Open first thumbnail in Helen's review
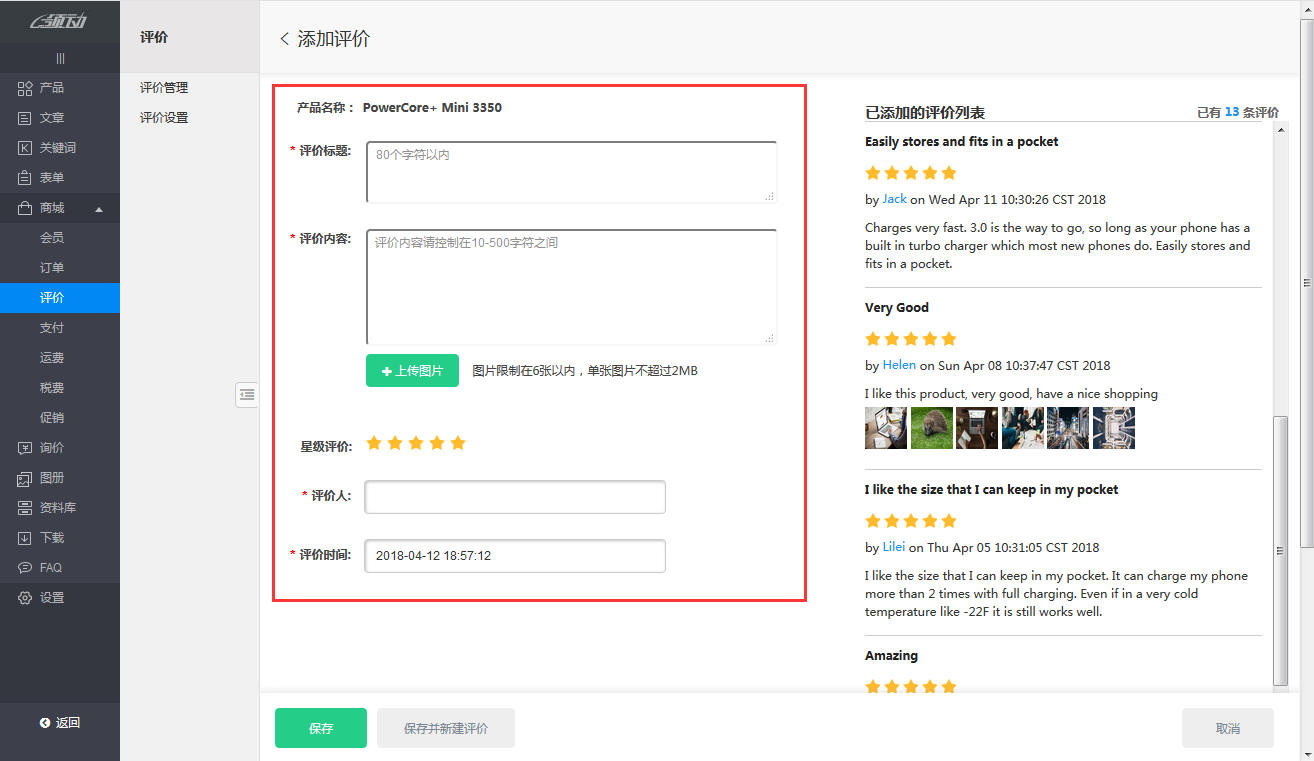This screenshot has height=761, width=1314. pos(885,428)
